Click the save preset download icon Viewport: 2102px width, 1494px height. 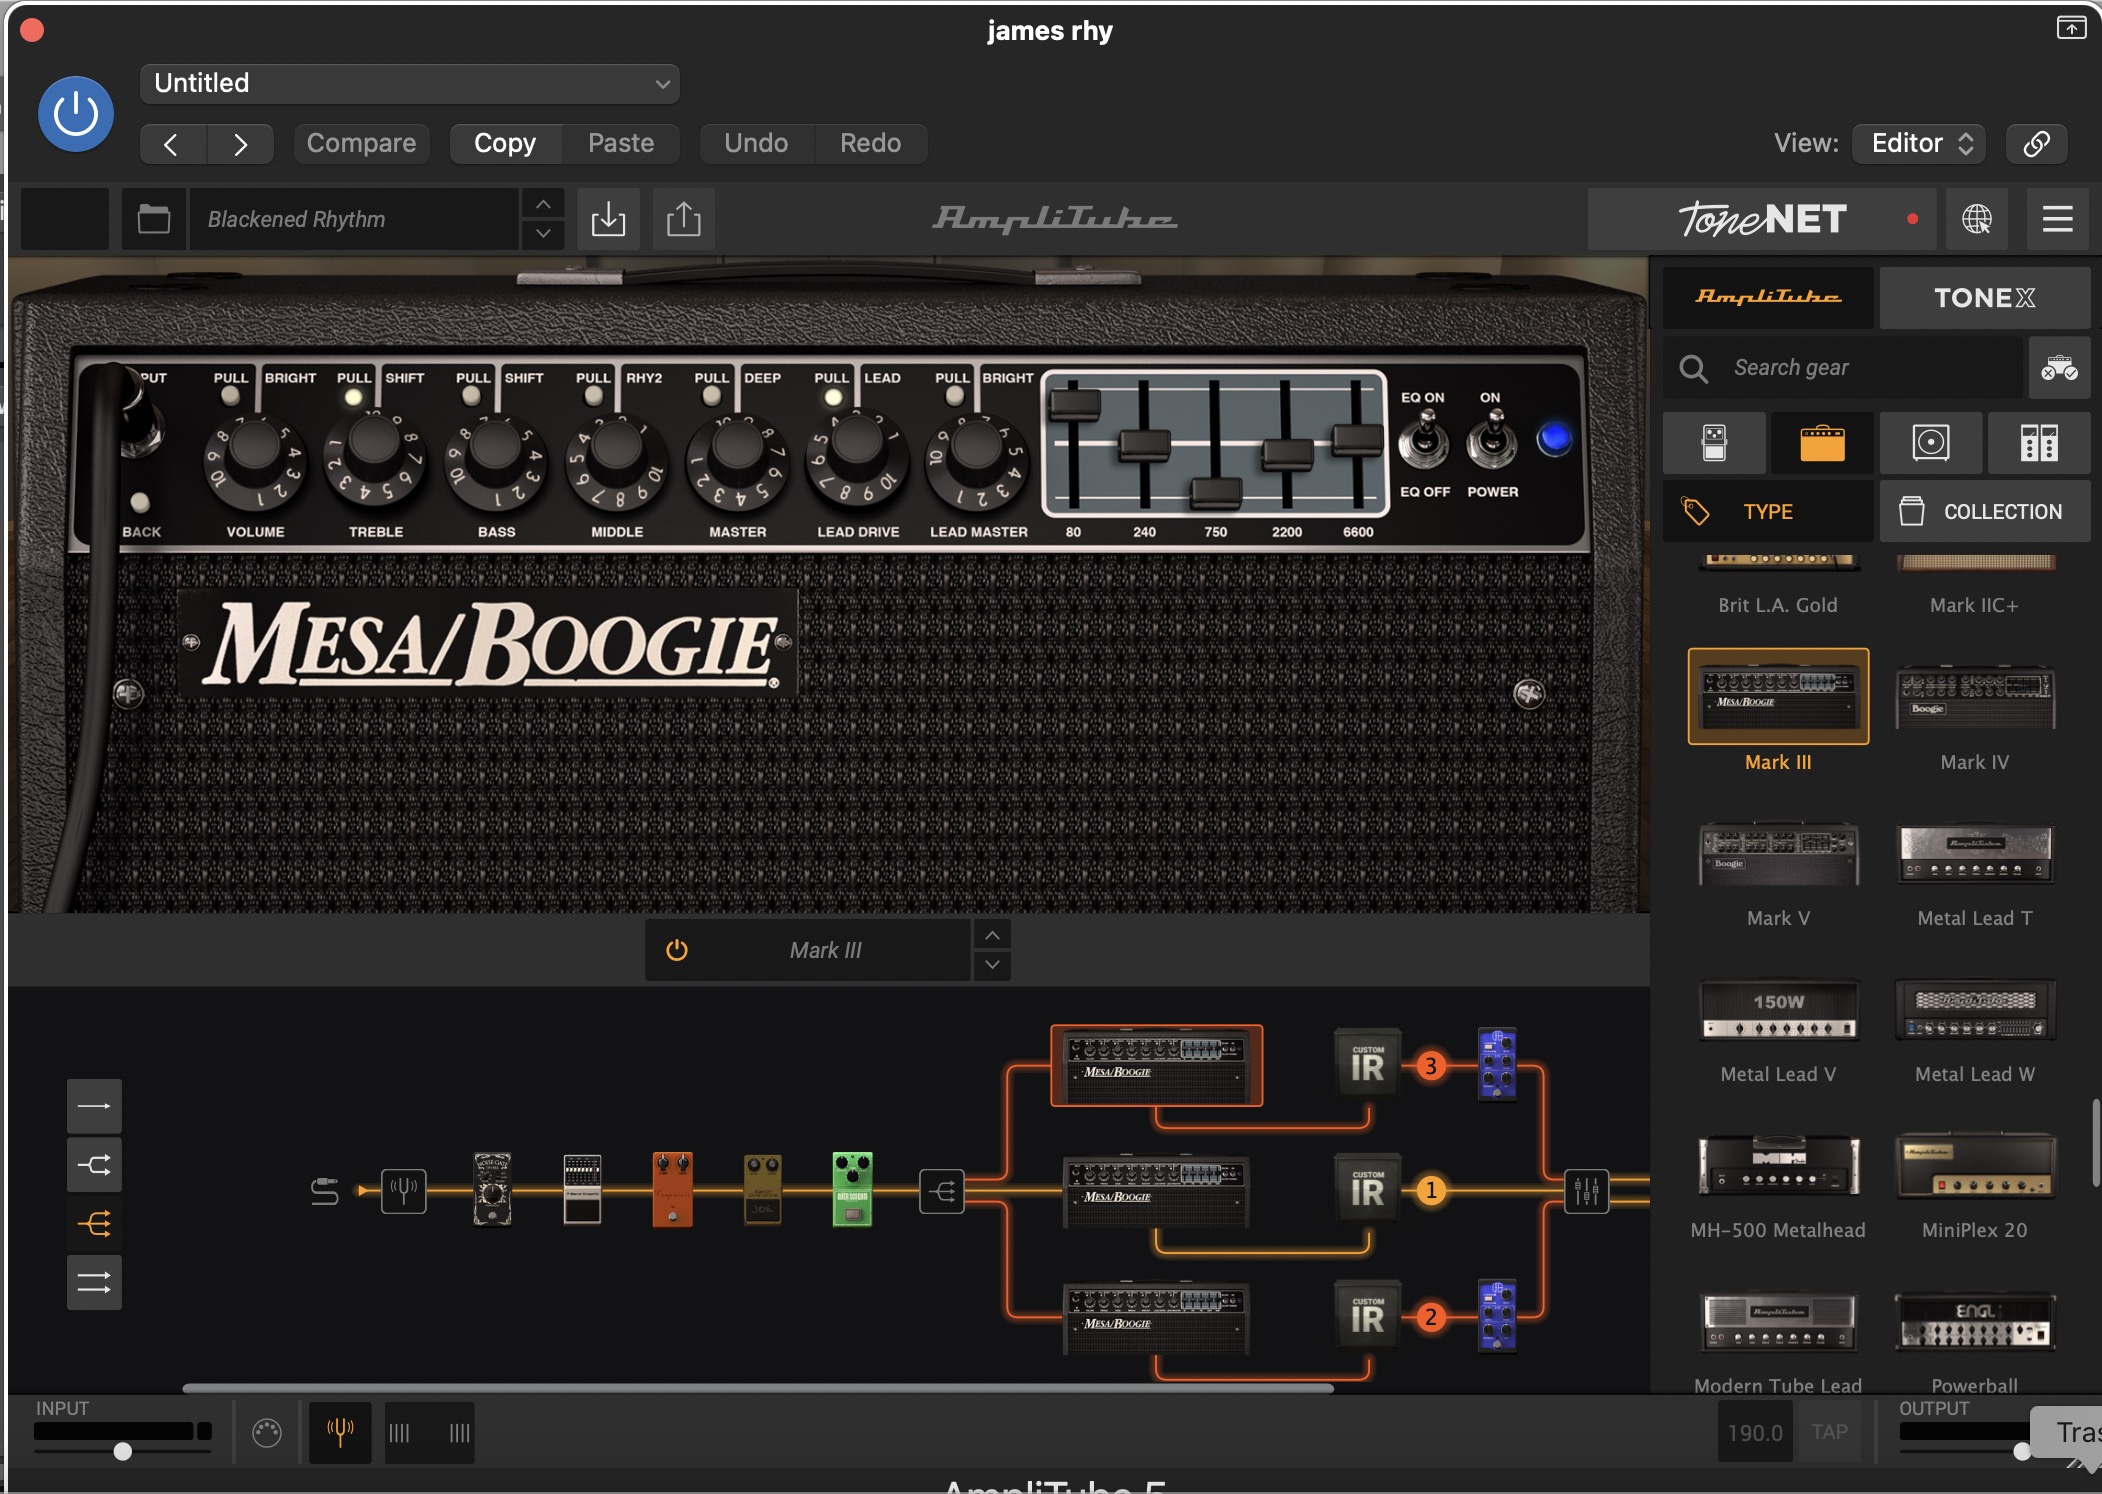(608, 219)
